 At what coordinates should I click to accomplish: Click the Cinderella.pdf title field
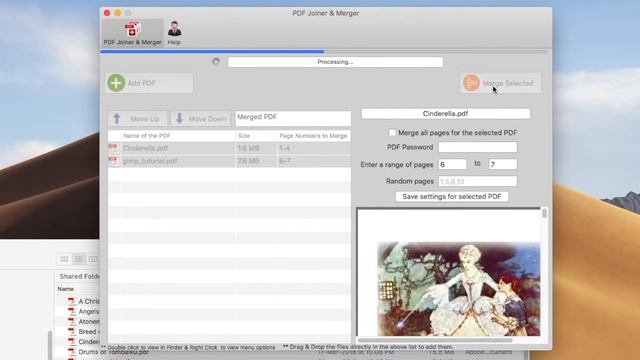[x=446, y=113]
